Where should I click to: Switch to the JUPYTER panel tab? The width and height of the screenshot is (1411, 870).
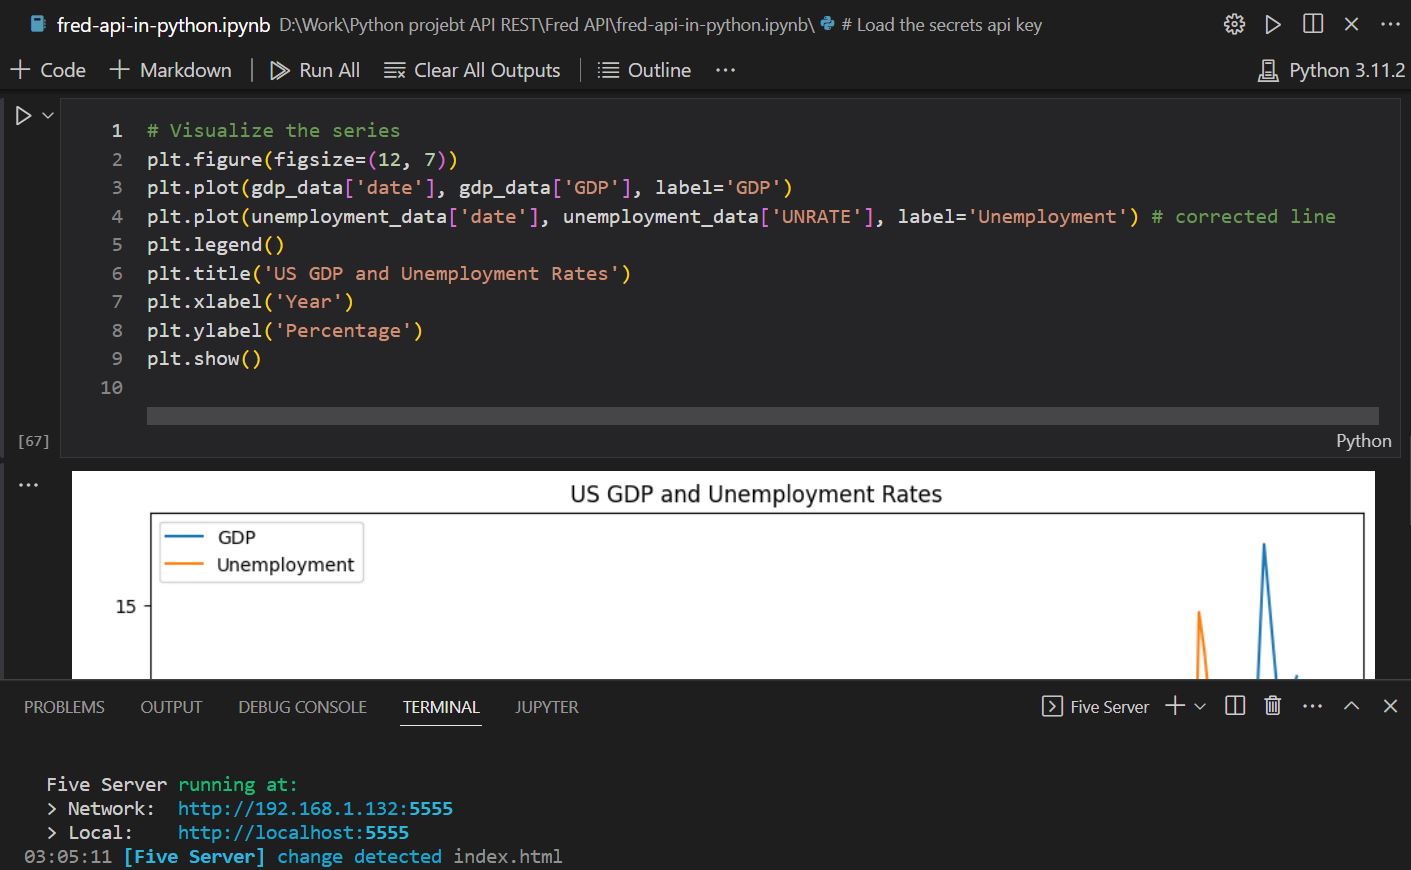tap(546, 707)
